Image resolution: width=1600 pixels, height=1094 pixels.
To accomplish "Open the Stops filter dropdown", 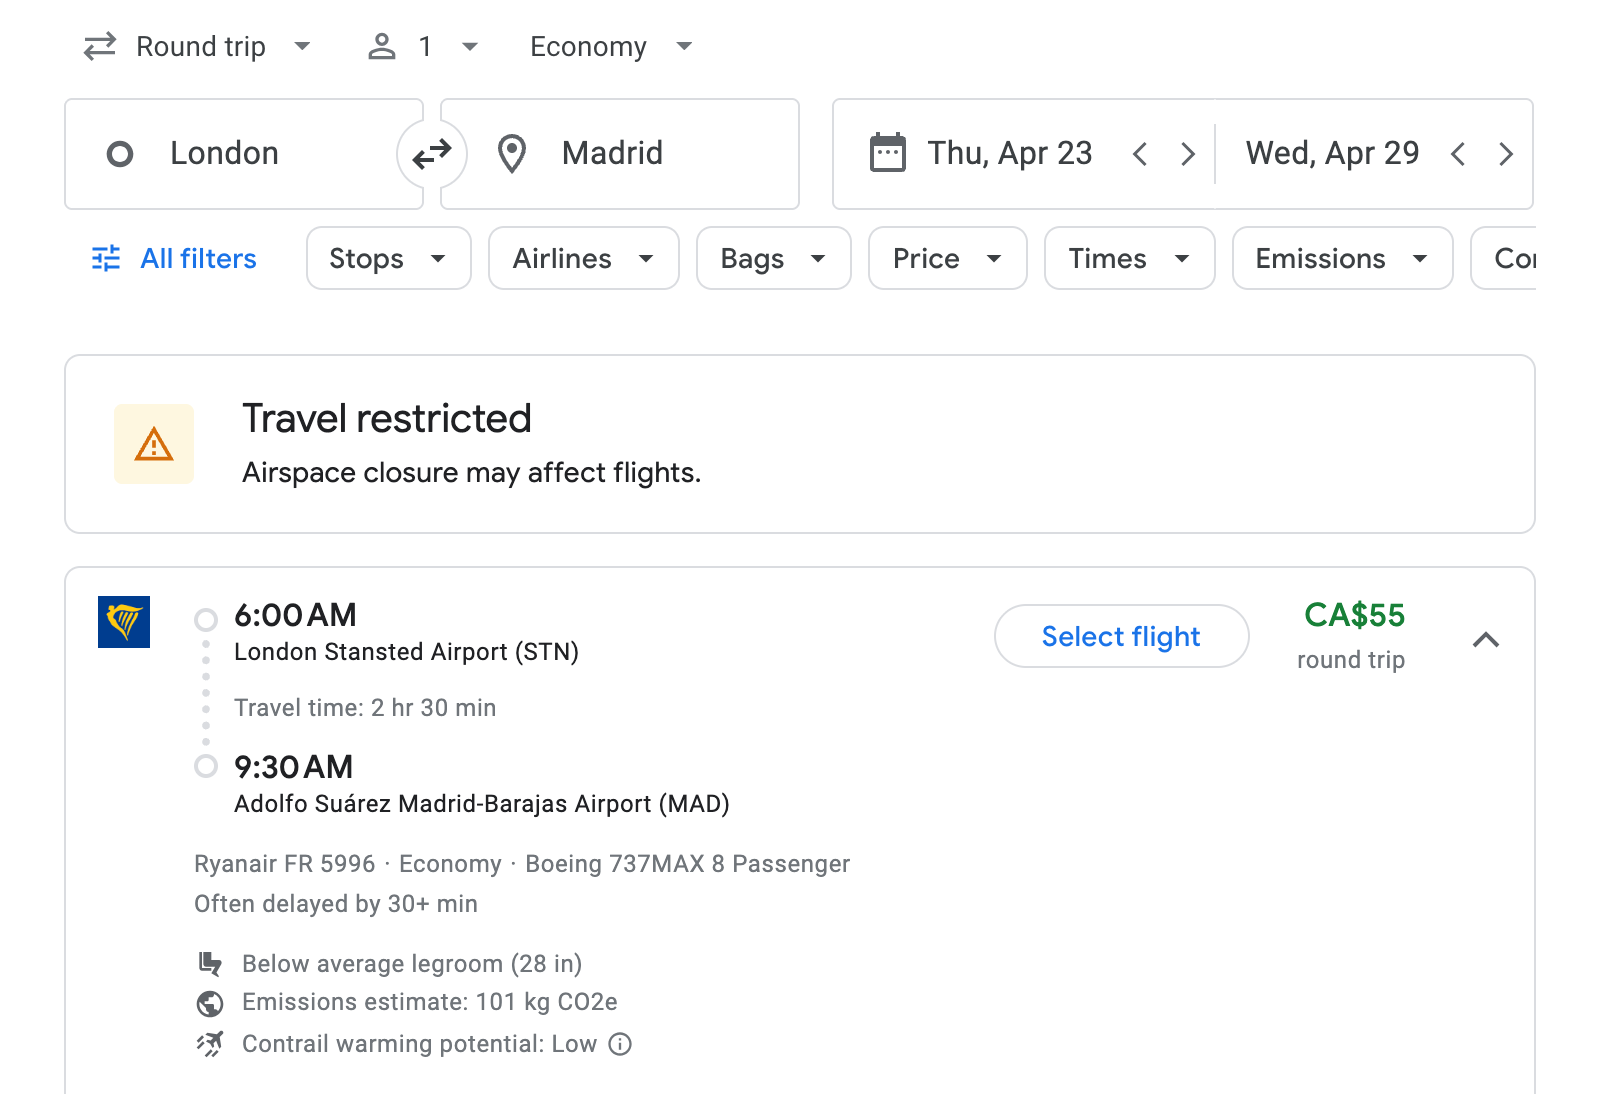I will 388,258.
